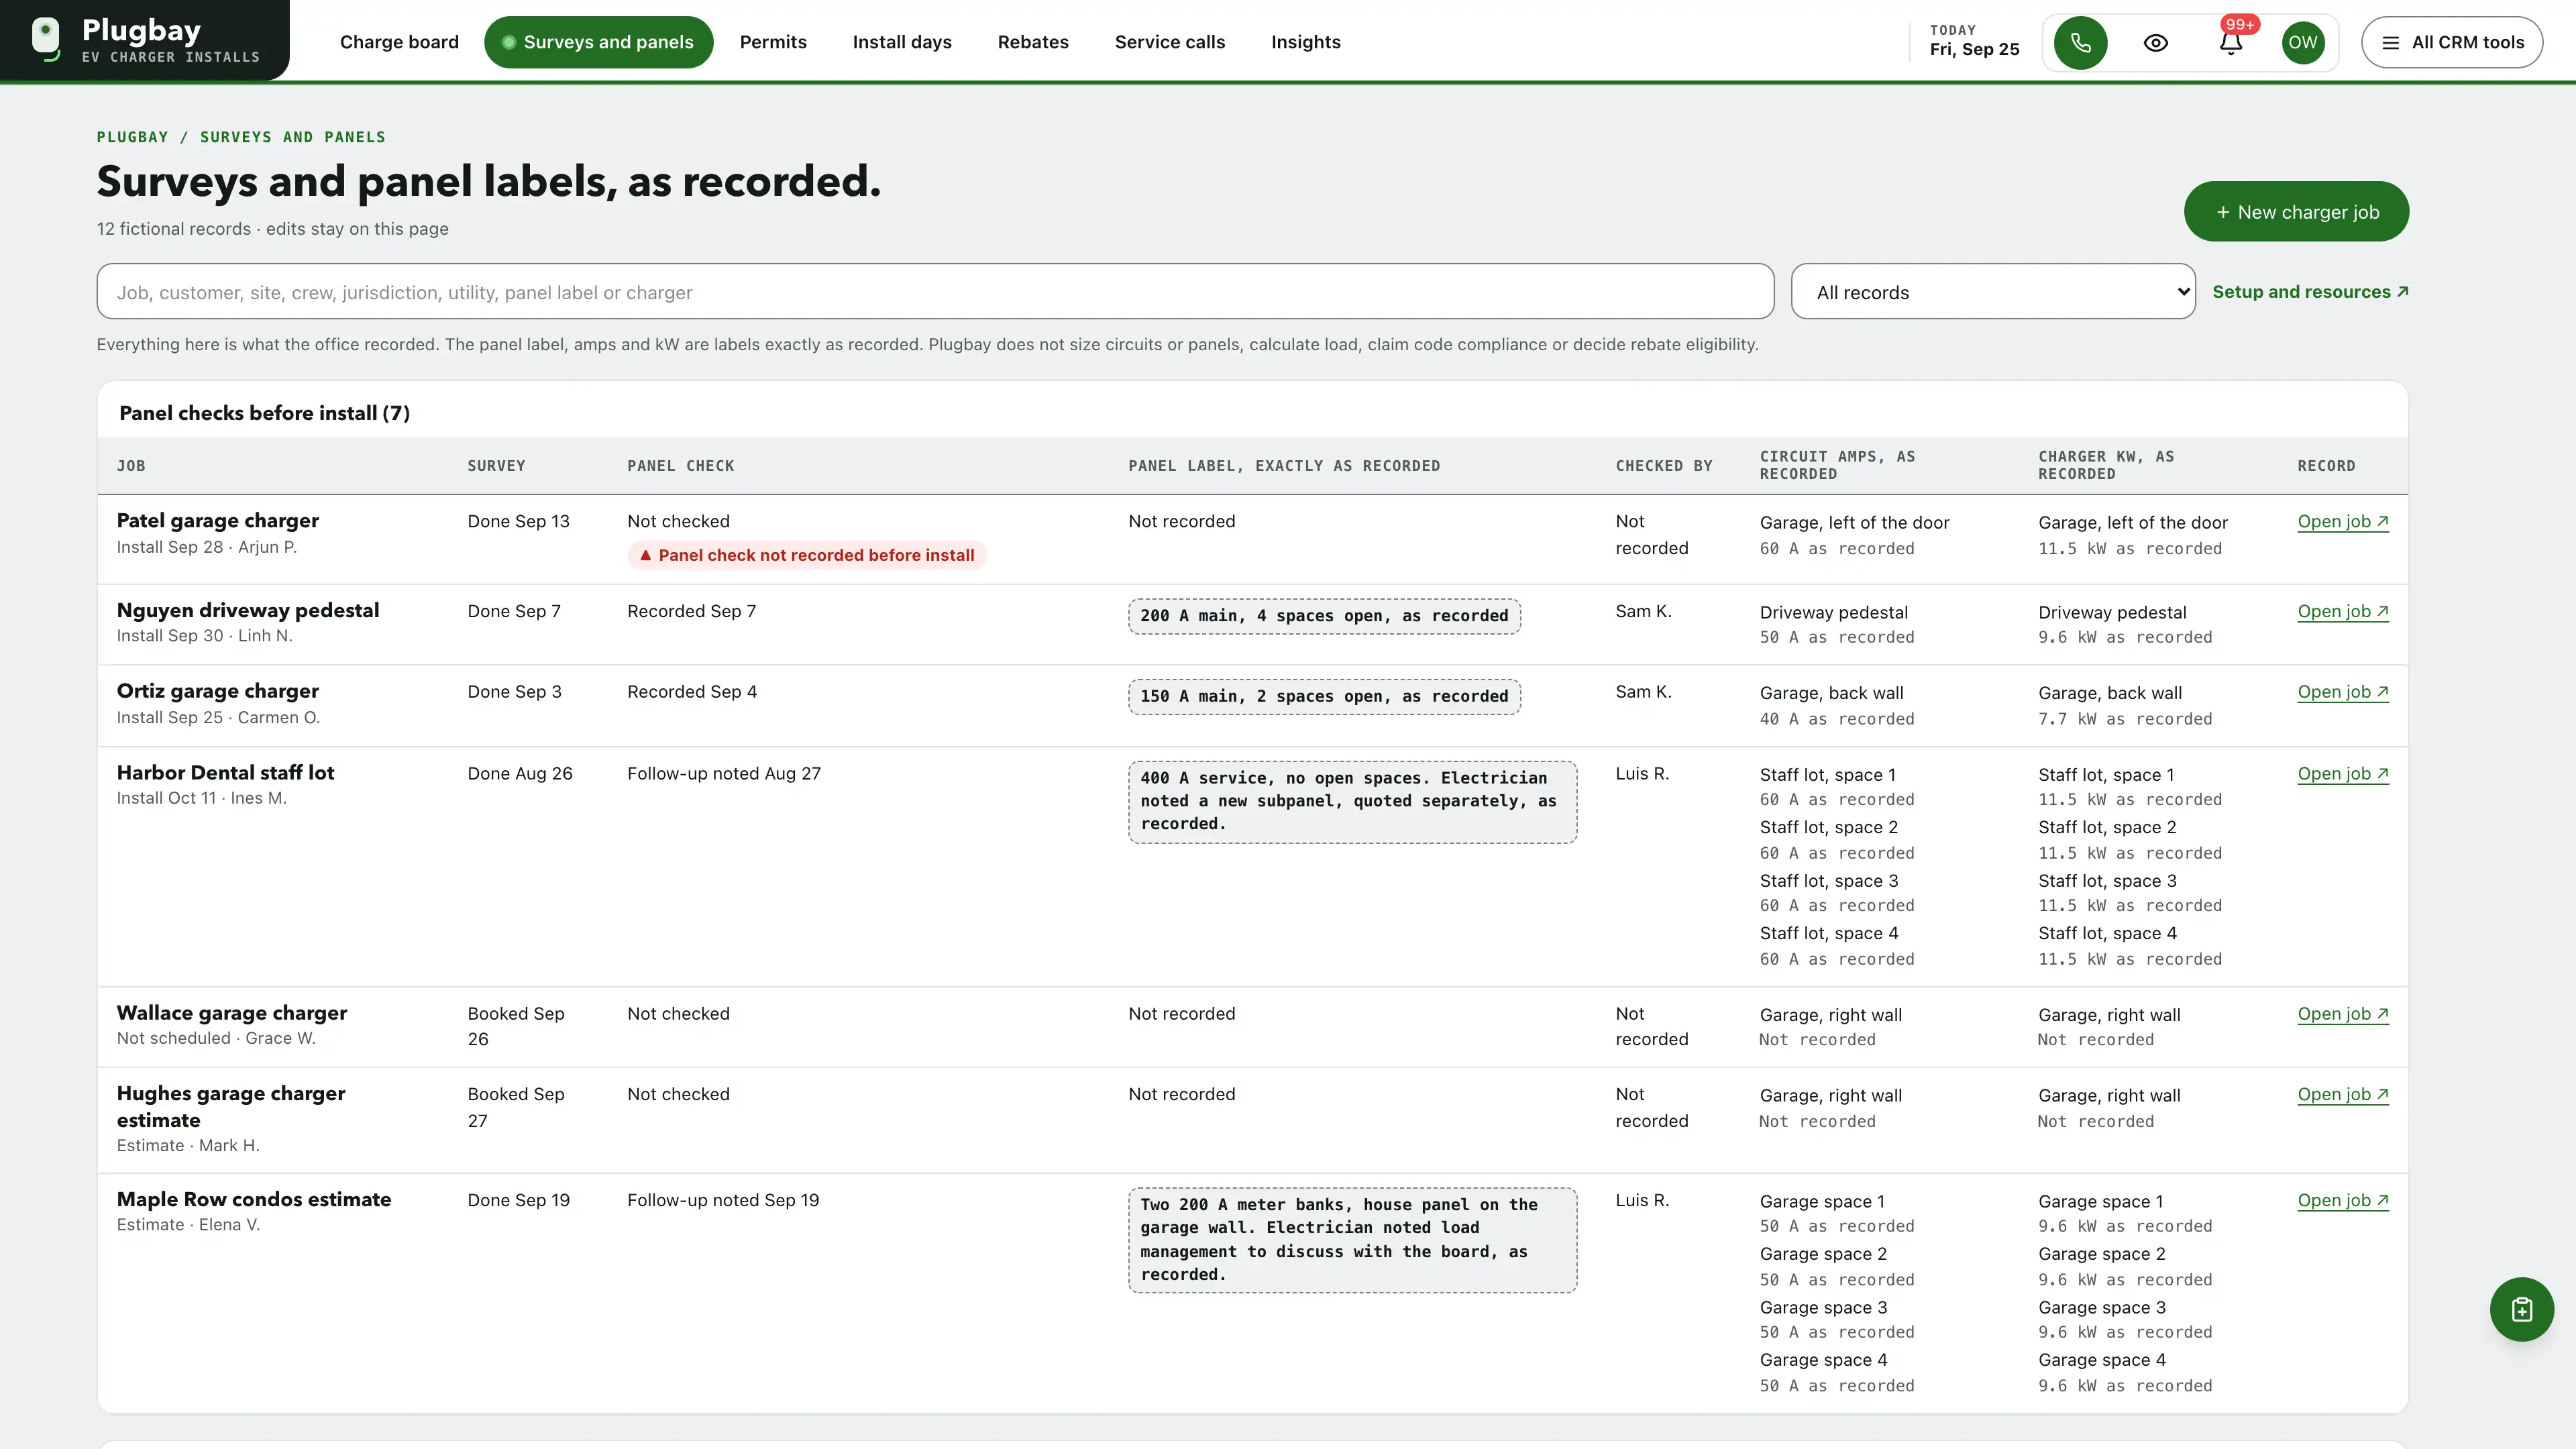The width and height of the screenshot is (2576, 1449).
Task: Click Follow-up noted Aug 27 cell
Action: [x=723, y=774]
